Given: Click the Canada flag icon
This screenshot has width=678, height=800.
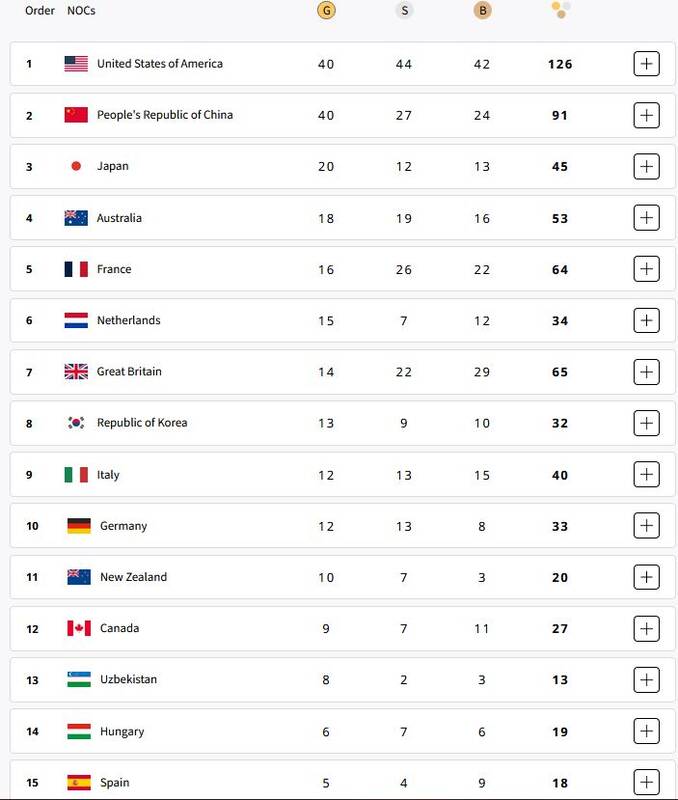Looking at the screenshot, I should (x=79, y=629).
